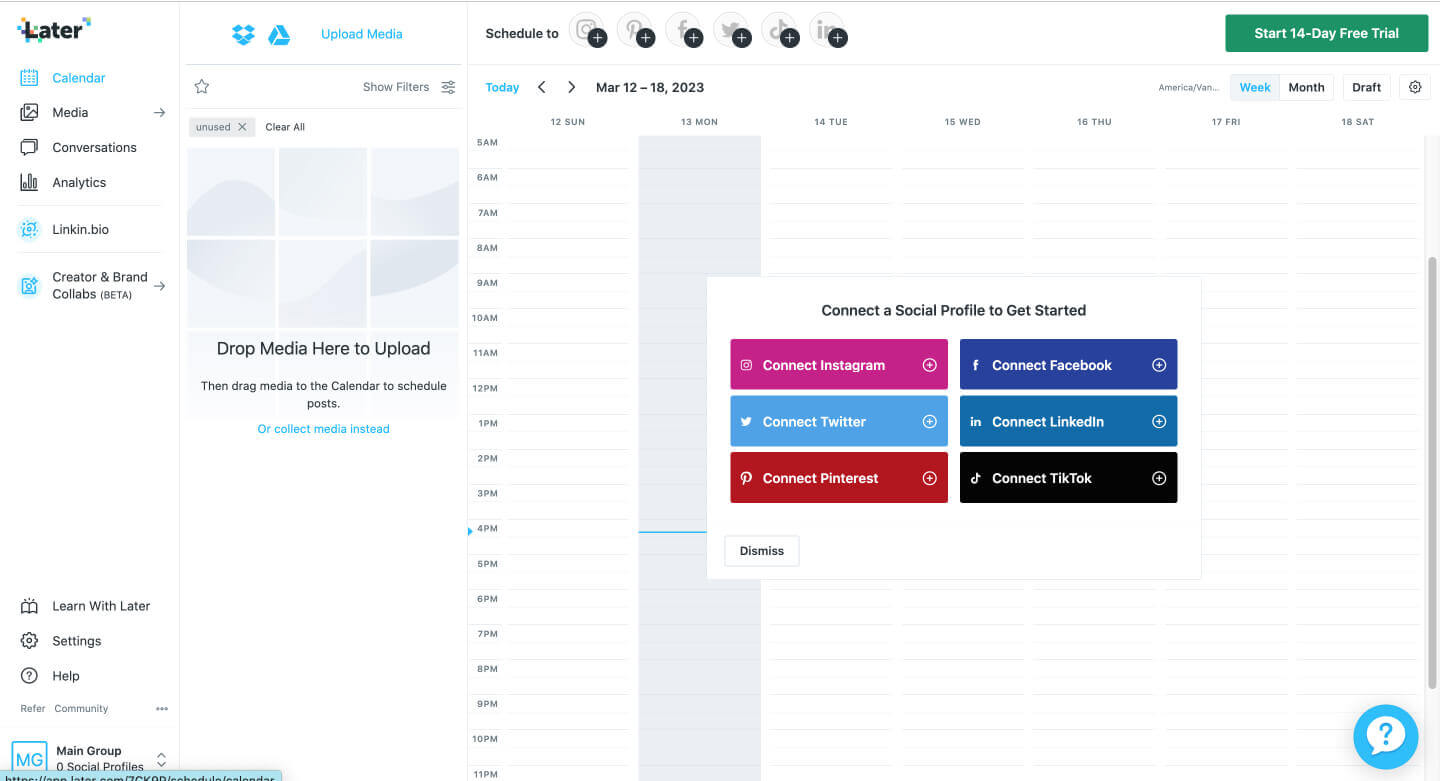Click the star favorites icon in media panel
This screenshot has width=1440, height=781.
tap(201, 87)
